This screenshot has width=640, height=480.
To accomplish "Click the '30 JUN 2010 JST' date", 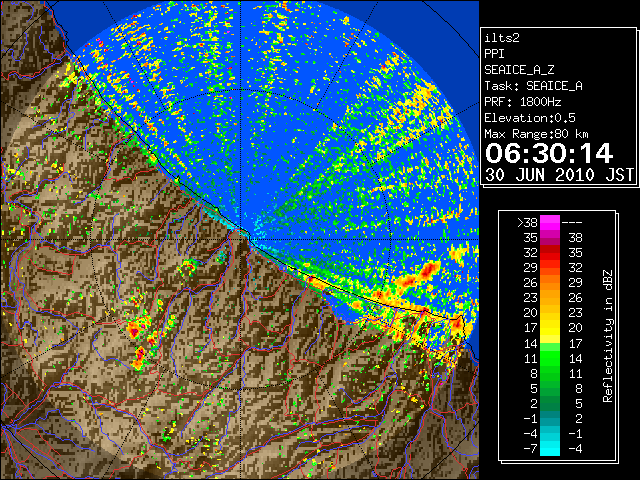I will click(x=559, y=175).
